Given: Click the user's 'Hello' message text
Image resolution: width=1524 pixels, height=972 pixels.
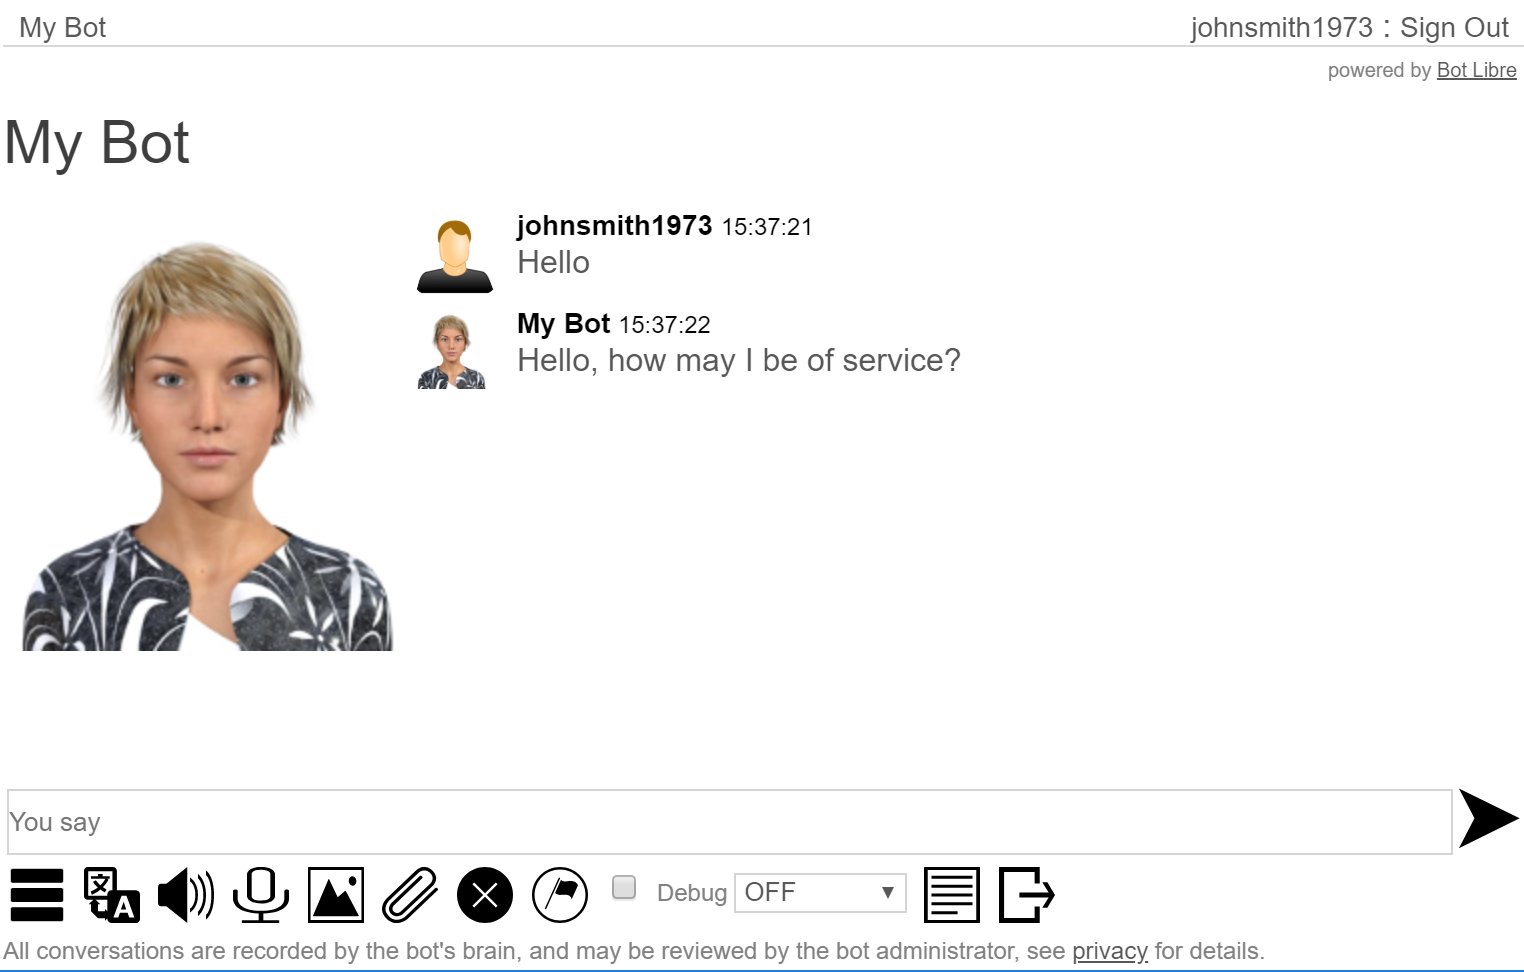Looking at the screenshot, I should 553,262.
